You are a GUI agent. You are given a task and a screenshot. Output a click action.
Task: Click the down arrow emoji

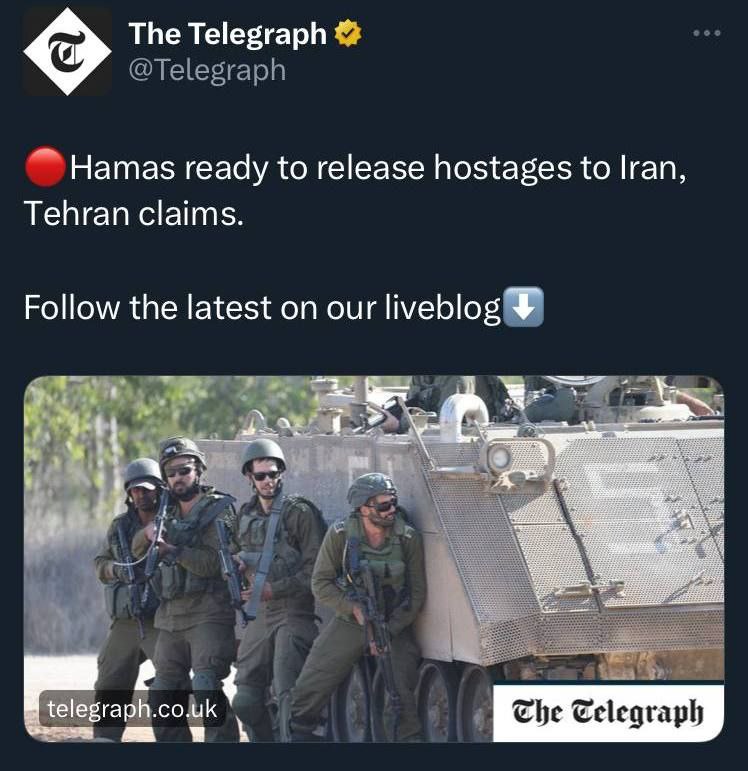click(x=524, y=307)
